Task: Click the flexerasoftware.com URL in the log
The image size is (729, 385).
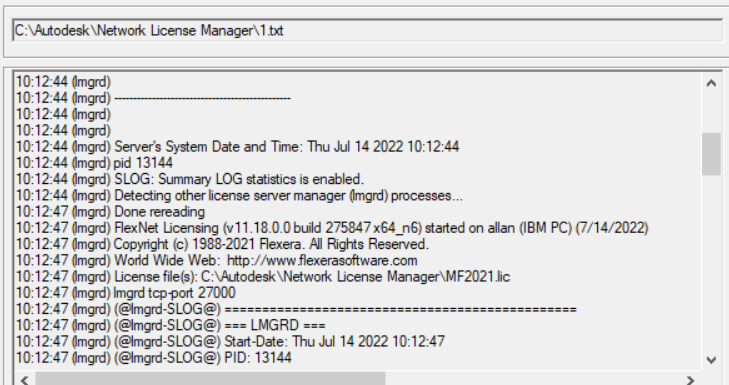Action: (322, 260)
